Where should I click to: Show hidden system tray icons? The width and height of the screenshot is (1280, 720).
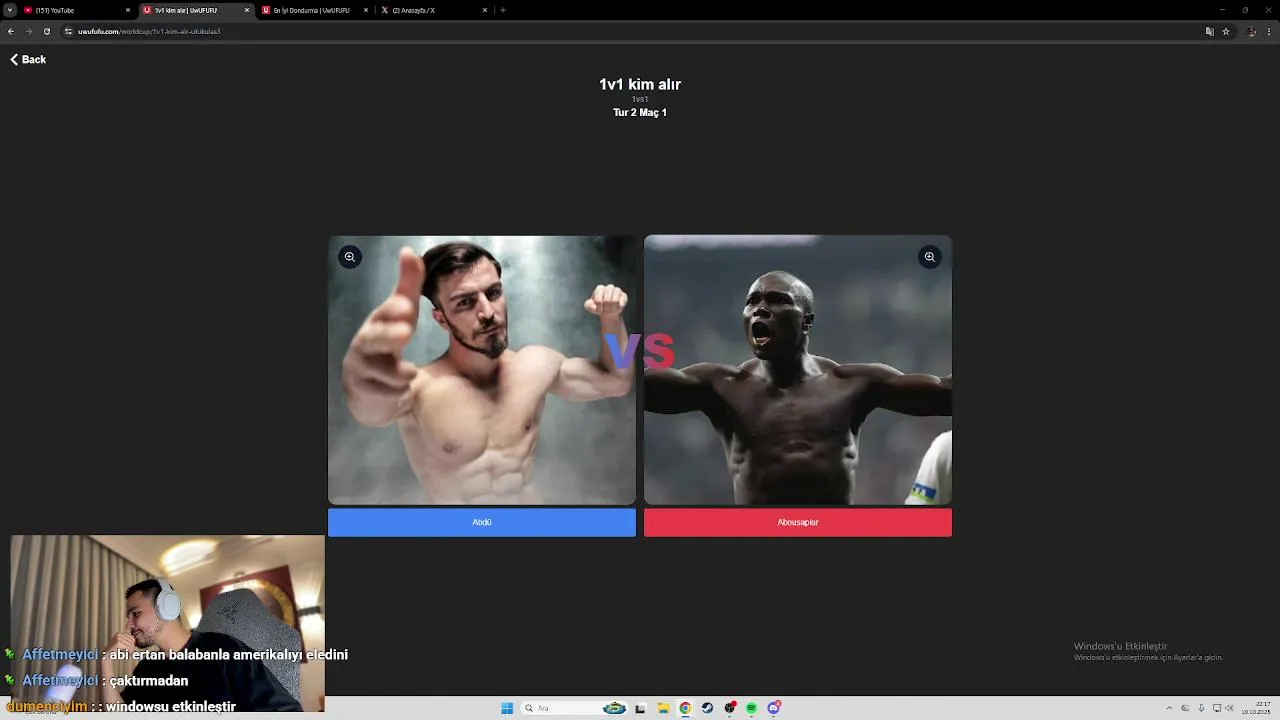(x=1169, y=708)
